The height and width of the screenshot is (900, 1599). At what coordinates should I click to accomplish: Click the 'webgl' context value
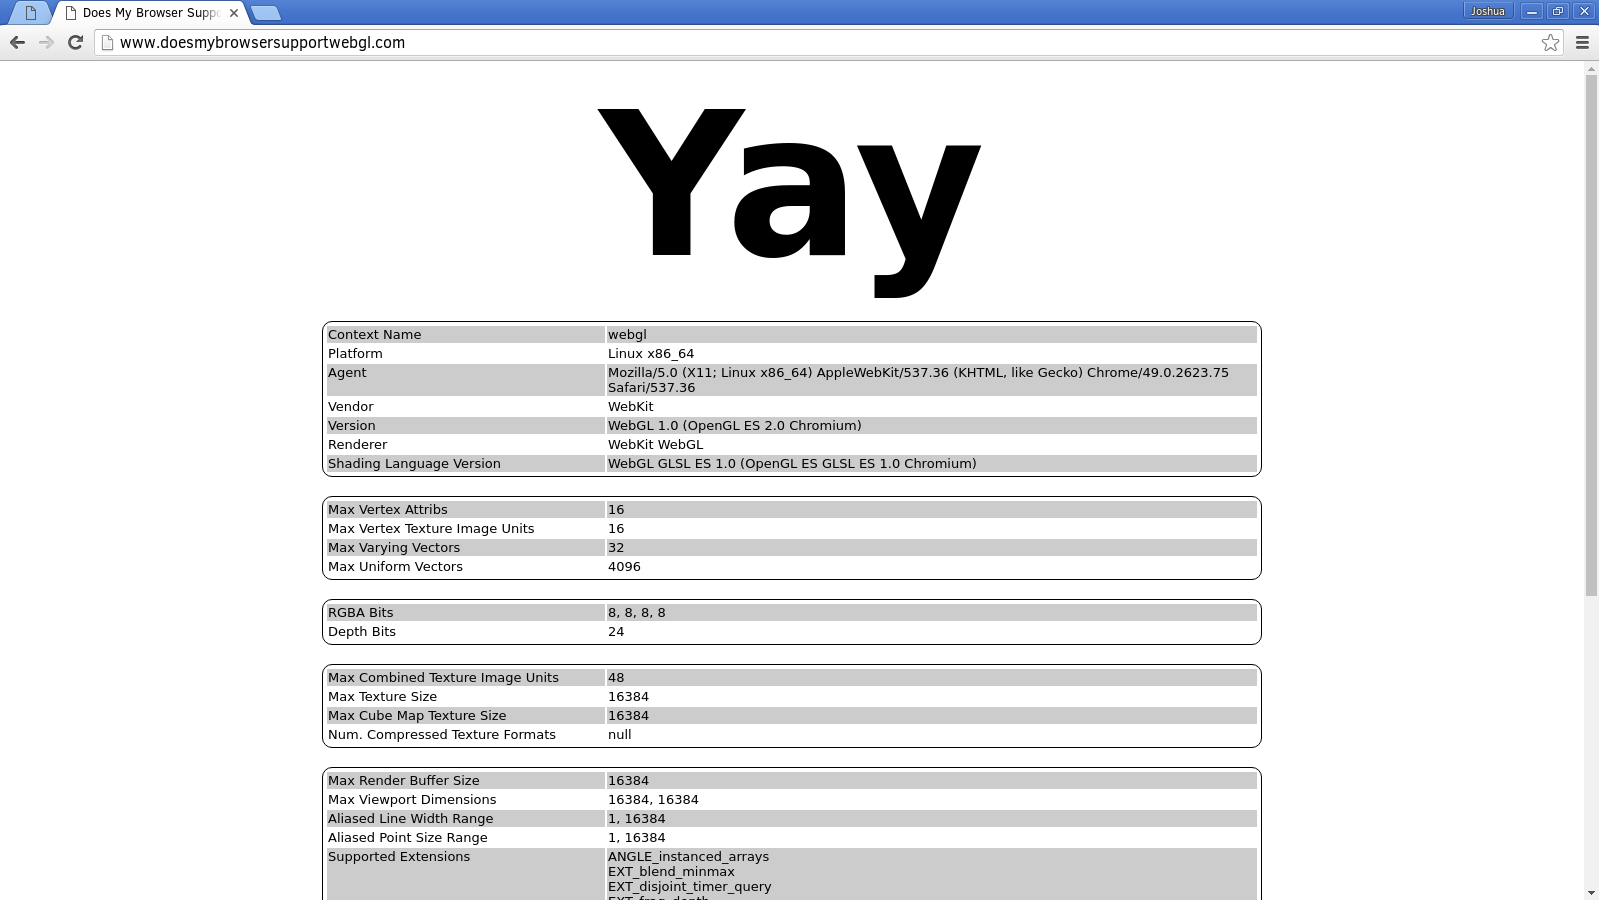(627, 334)
